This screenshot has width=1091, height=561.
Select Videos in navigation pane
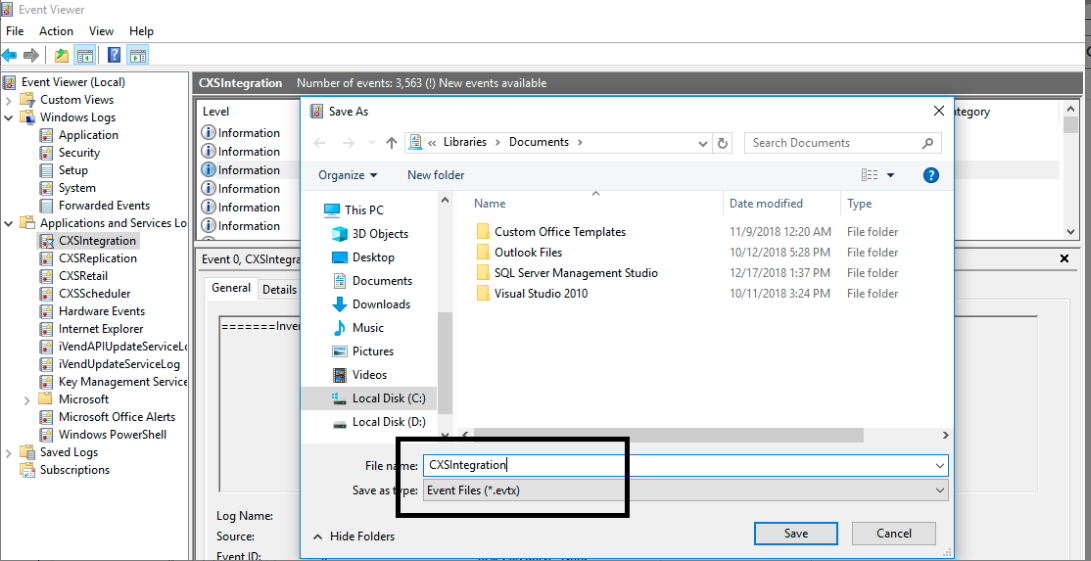coord(359,375)
